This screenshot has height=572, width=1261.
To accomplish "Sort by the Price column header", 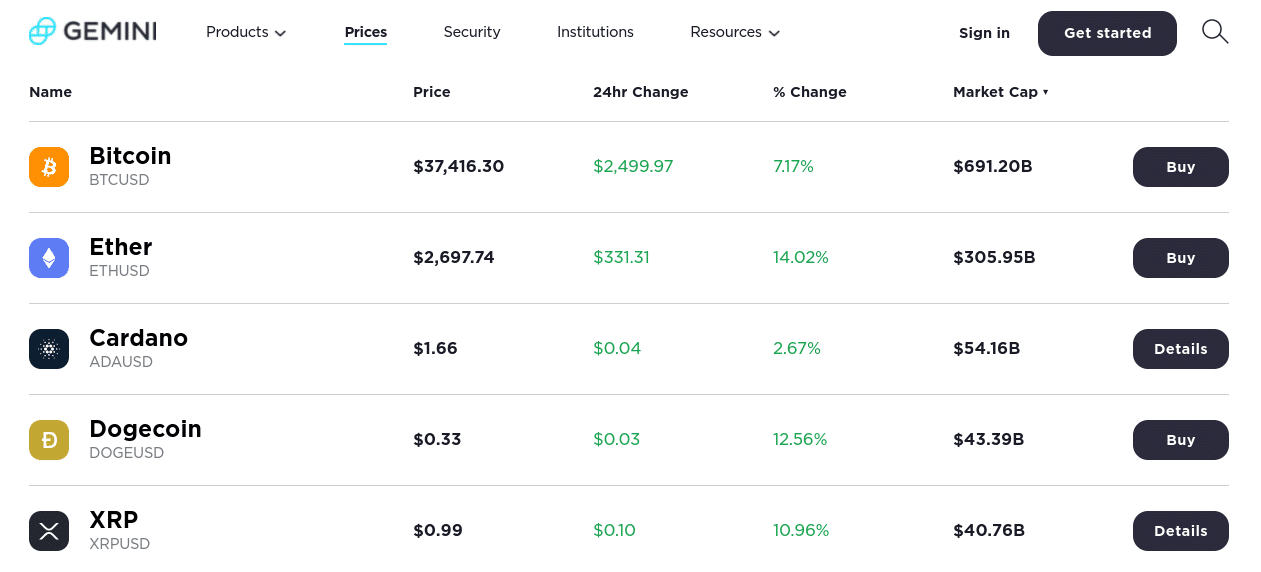I will 432,92.
